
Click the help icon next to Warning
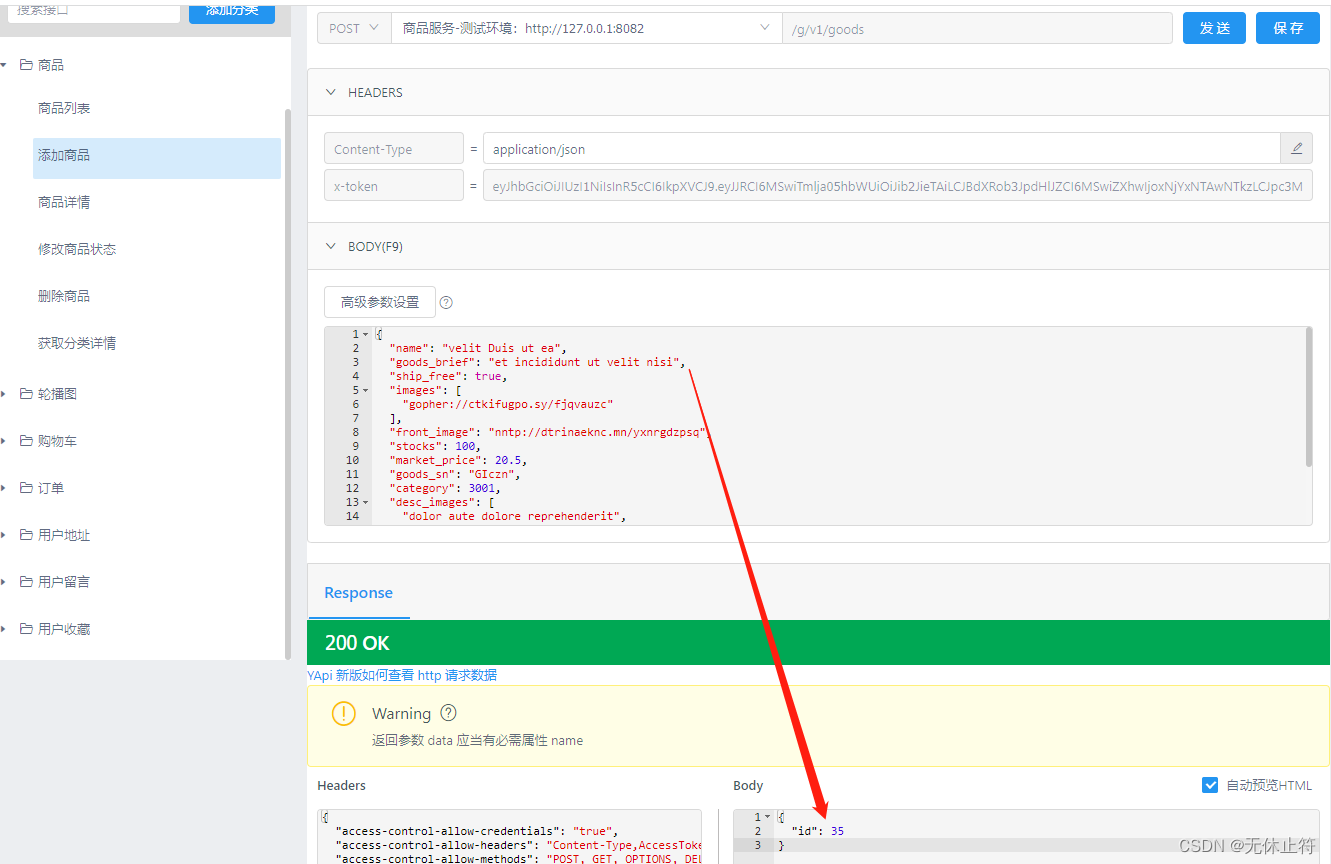(448, 713)
